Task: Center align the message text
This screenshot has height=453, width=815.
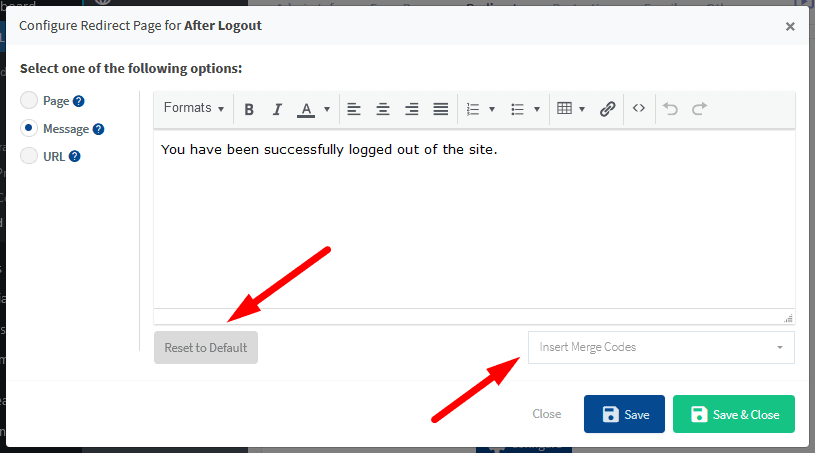Action: (382, 109)
